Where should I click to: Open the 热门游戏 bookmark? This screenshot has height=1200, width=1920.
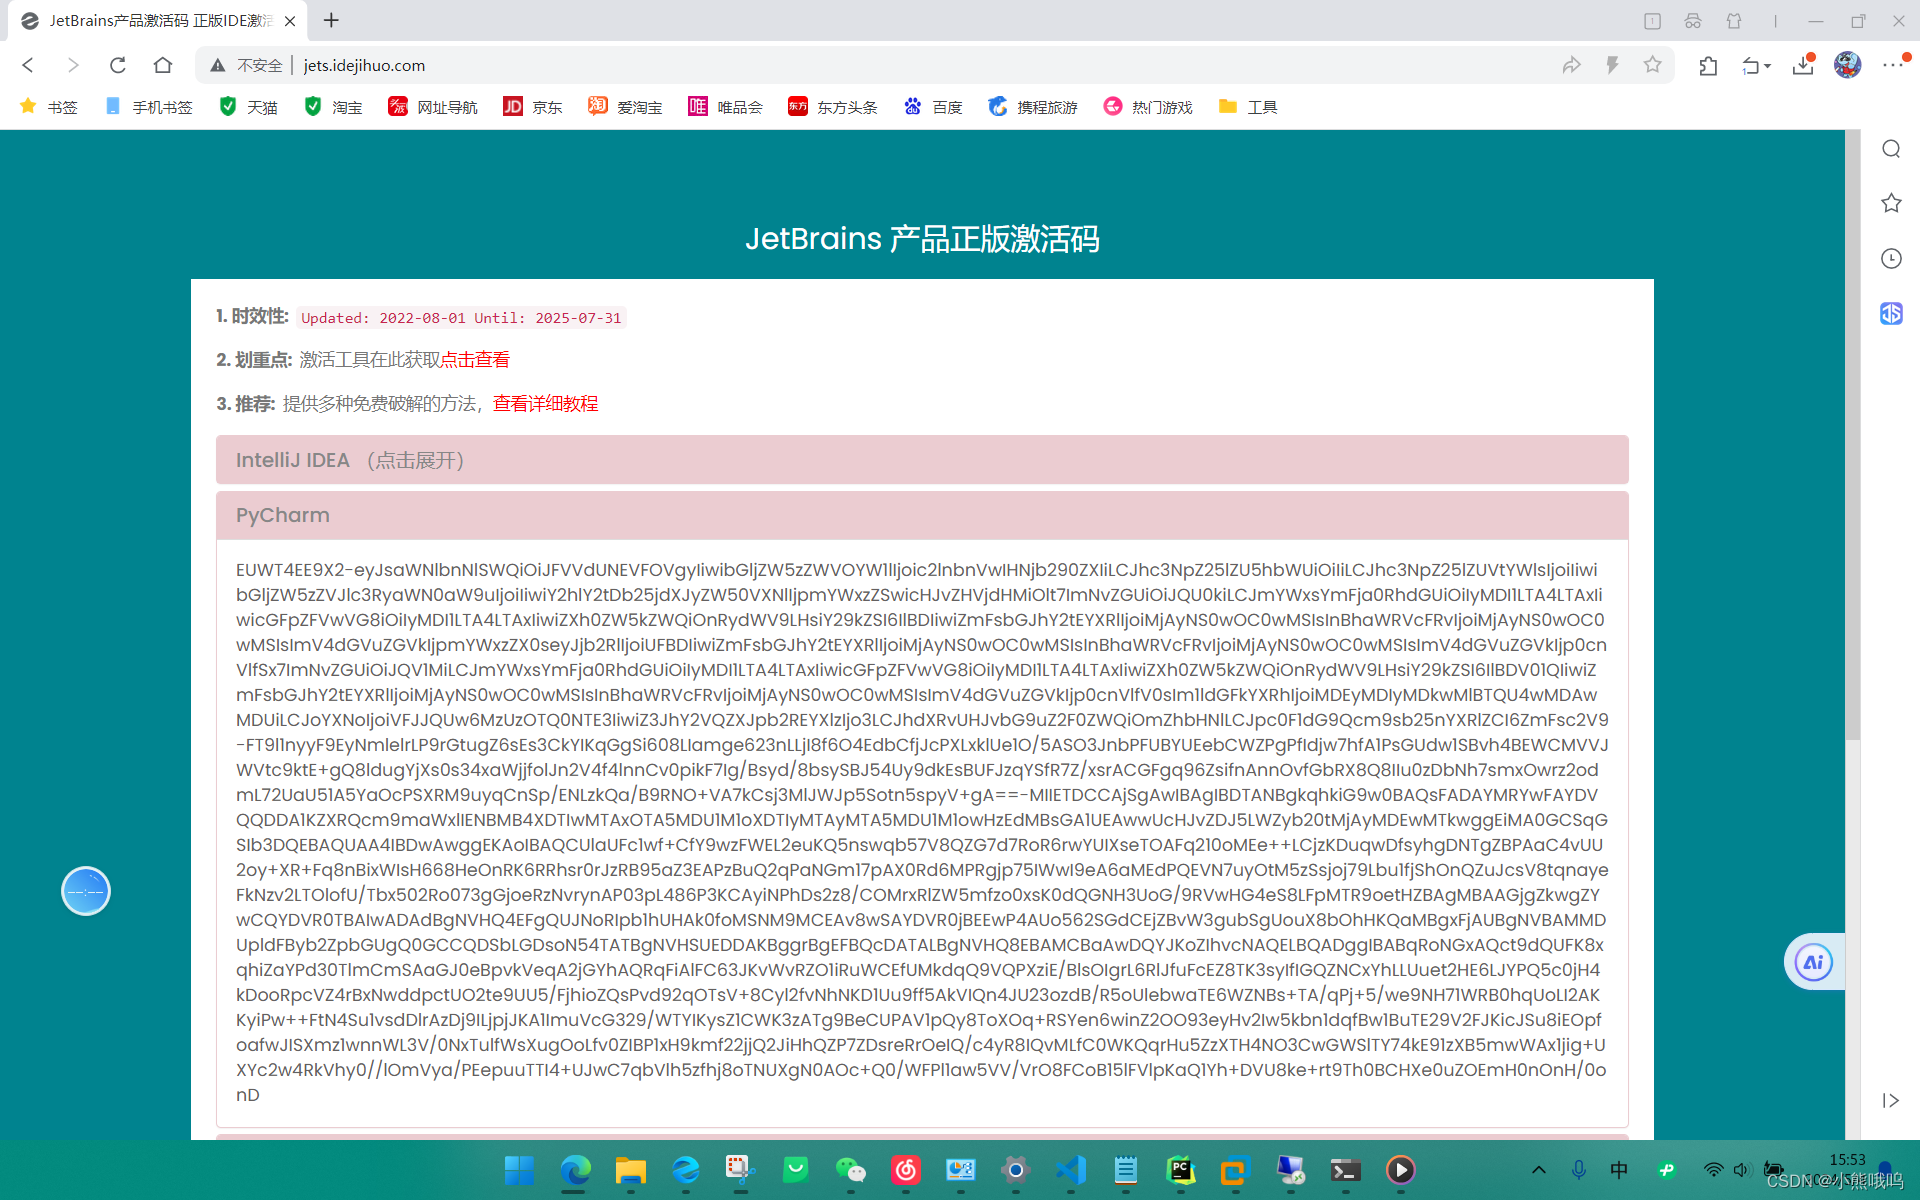pyautogui.click(x=1148, y=107)
